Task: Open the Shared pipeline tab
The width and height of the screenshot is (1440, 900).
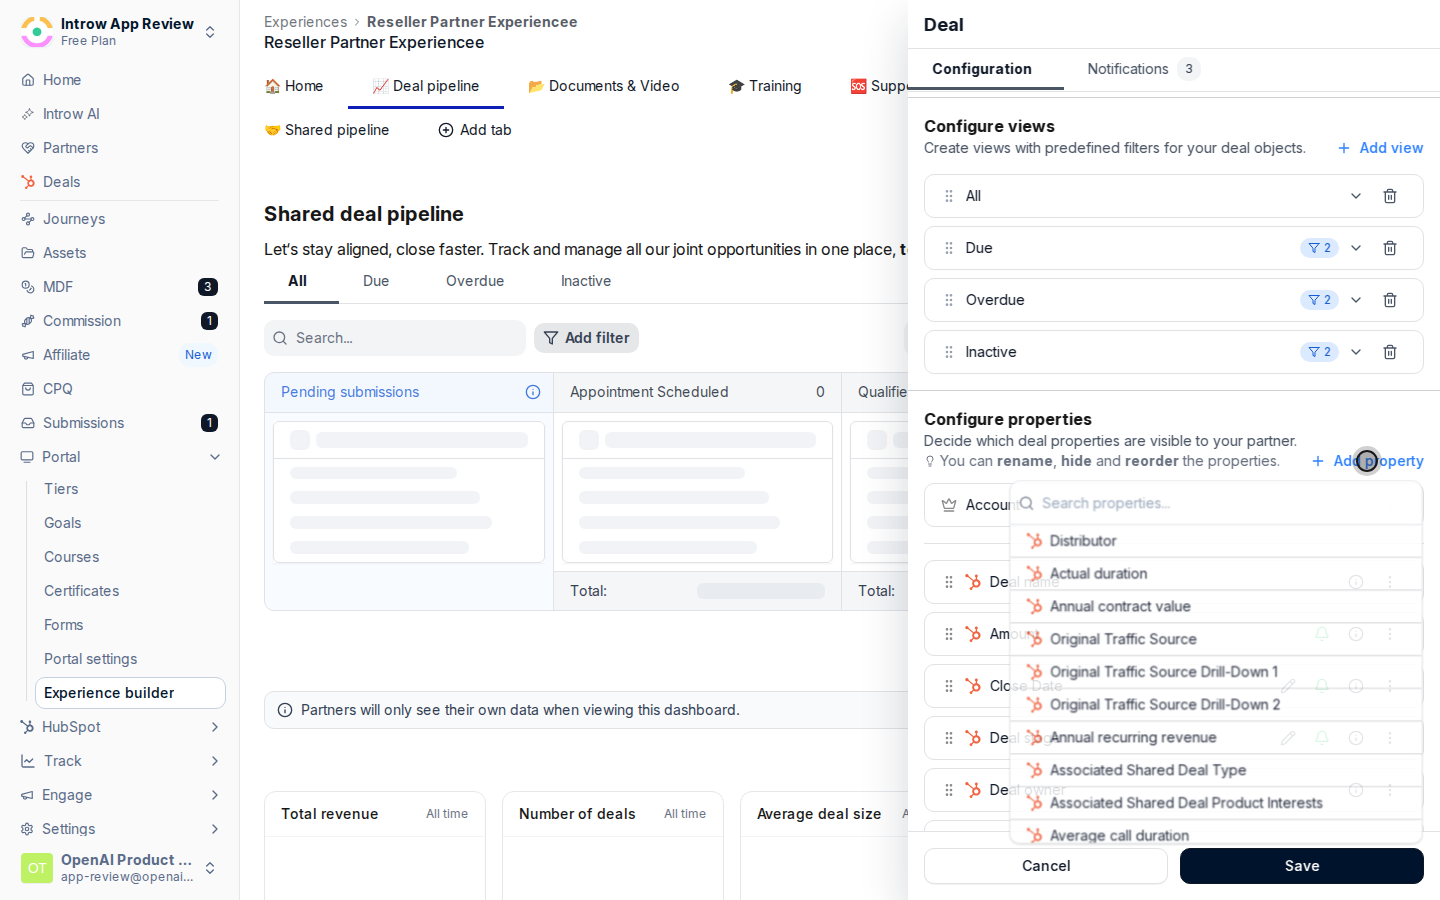Action: click(x=327, y=130)
